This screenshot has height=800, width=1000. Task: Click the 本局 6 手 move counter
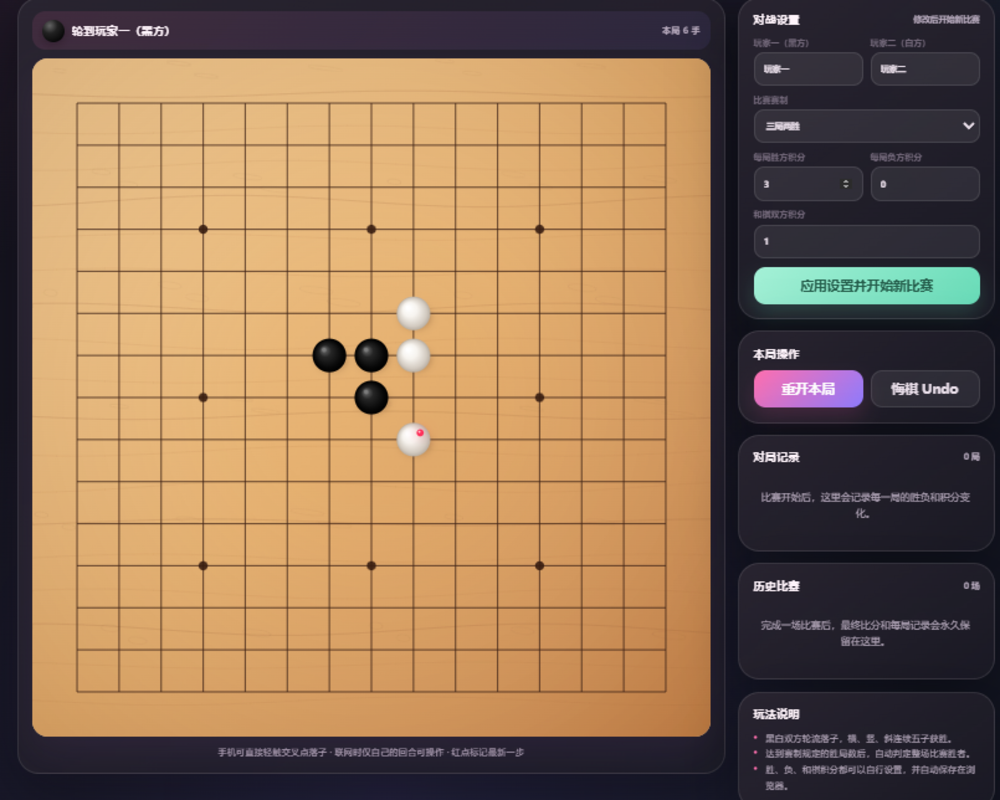(x=680, y=31)
